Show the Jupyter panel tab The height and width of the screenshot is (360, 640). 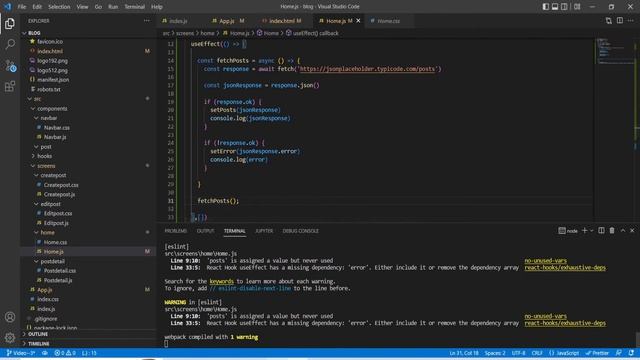coord(264,231)
